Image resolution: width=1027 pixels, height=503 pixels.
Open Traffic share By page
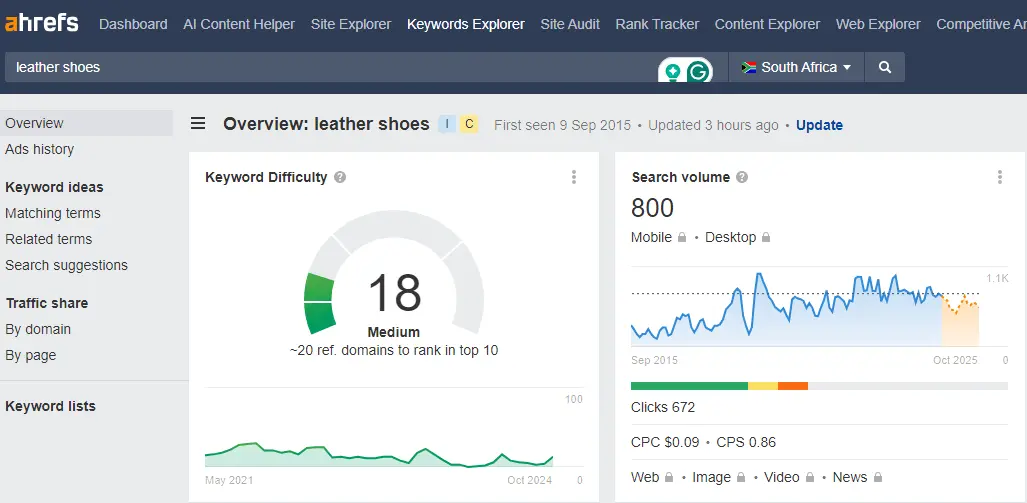pos(31,356)
